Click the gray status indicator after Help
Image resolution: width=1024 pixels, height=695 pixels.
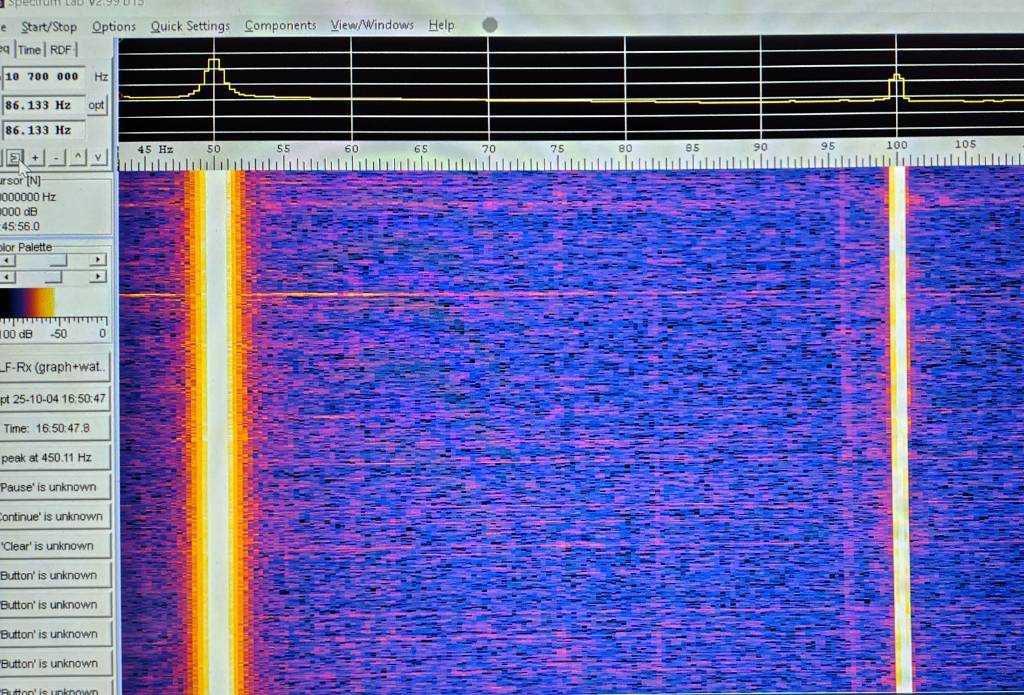[x=489, y=25]
